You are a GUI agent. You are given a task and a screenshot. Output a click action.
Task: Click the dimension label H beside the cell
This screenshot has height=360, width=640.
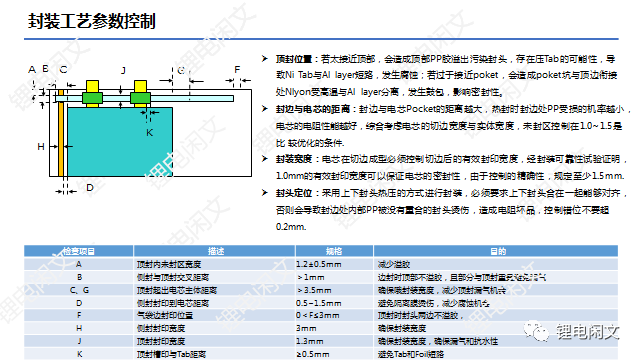click(41, 147)
